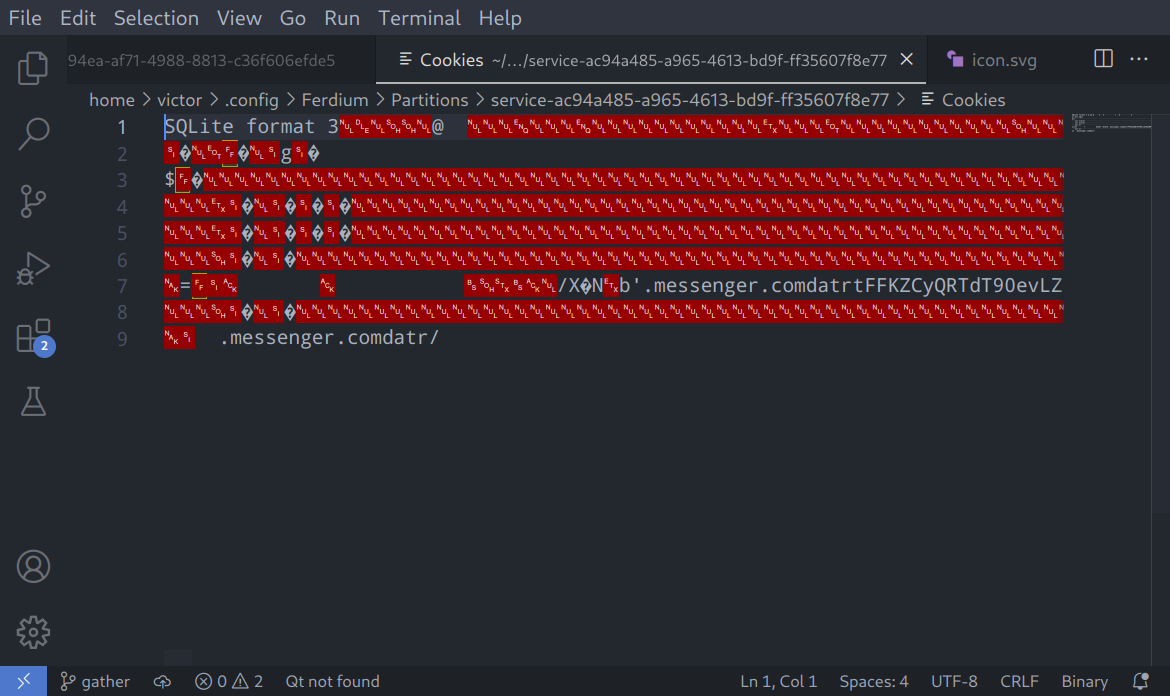
Task: Navigate to Ferdium in the breadcrumb
Action: [335, 99]
